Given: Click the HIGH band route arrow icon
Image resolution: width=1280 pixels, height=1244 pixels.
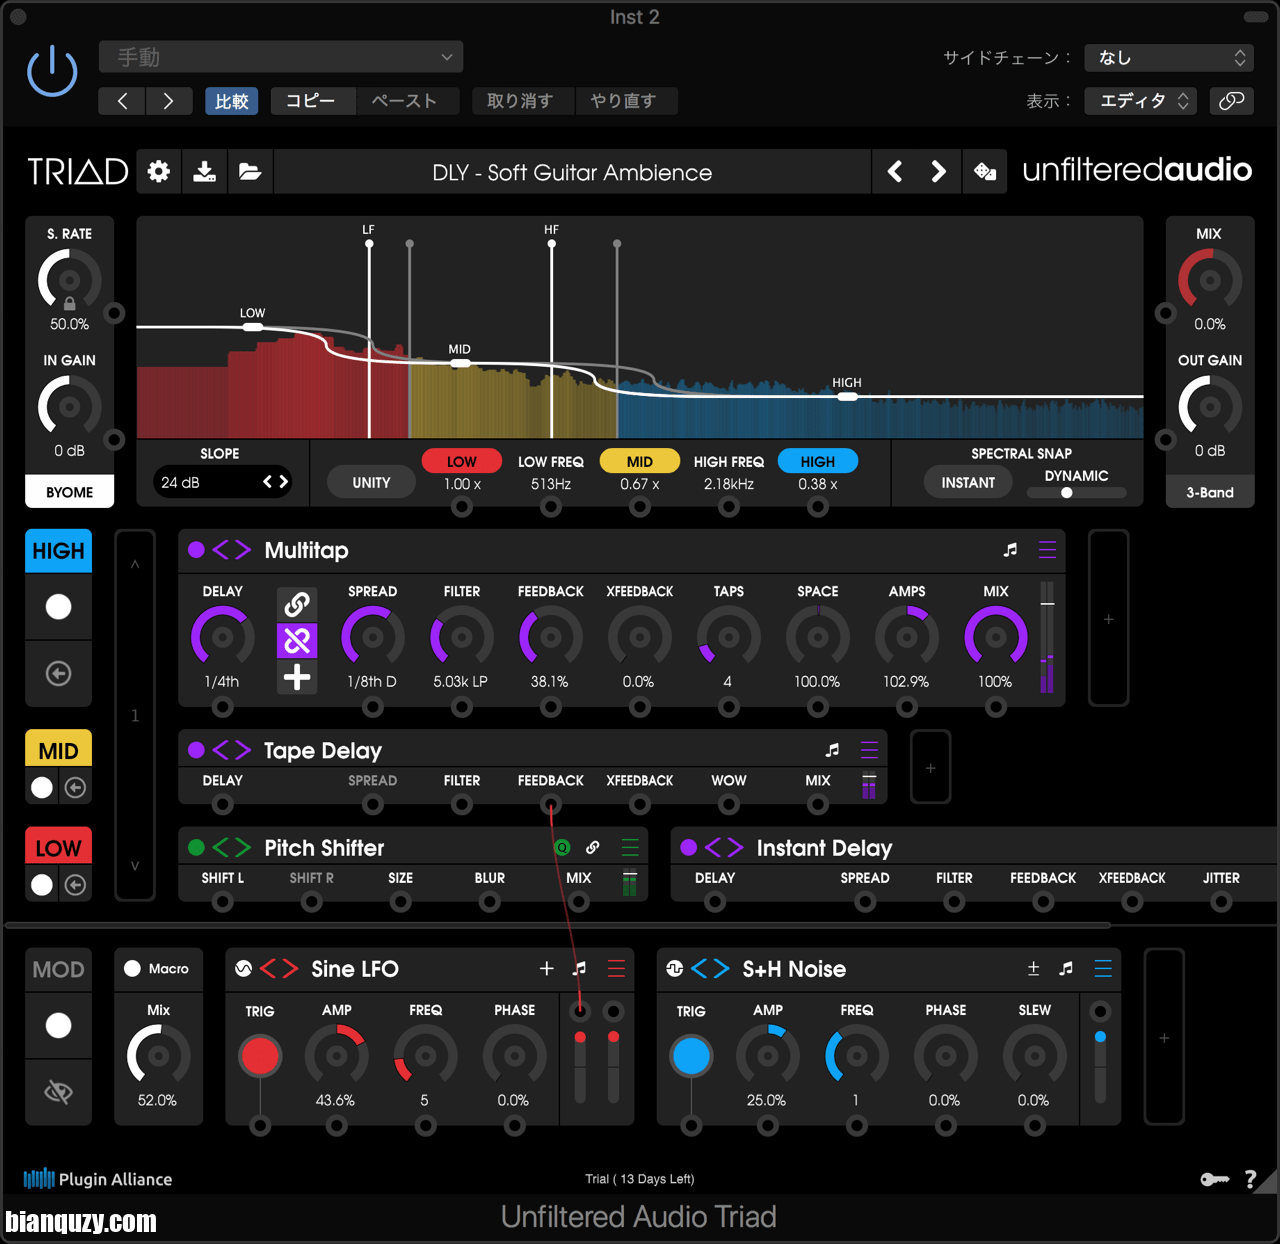Looking at the screenshot, I should [58, 674].
